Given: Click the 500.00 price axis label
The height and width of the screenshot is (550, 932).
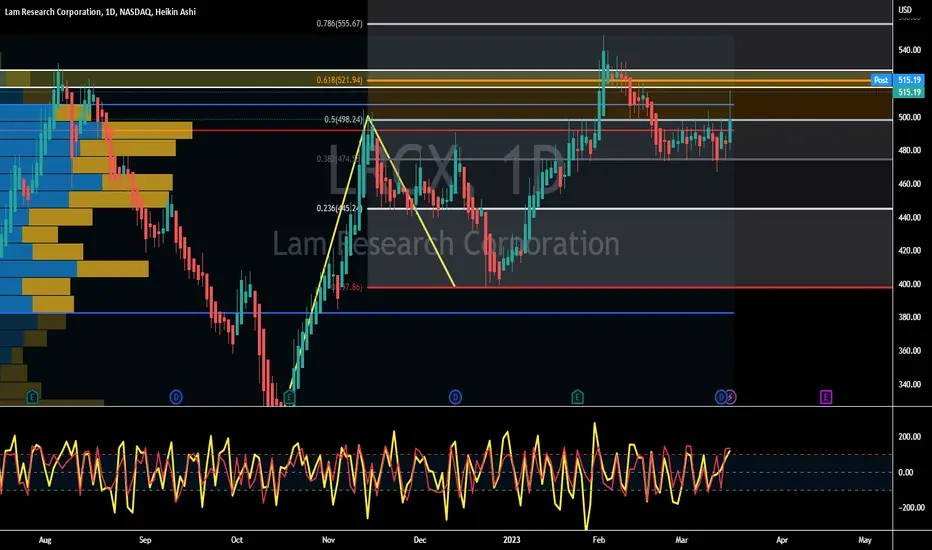Looking at the screenshot, I should tap(909, 117).
